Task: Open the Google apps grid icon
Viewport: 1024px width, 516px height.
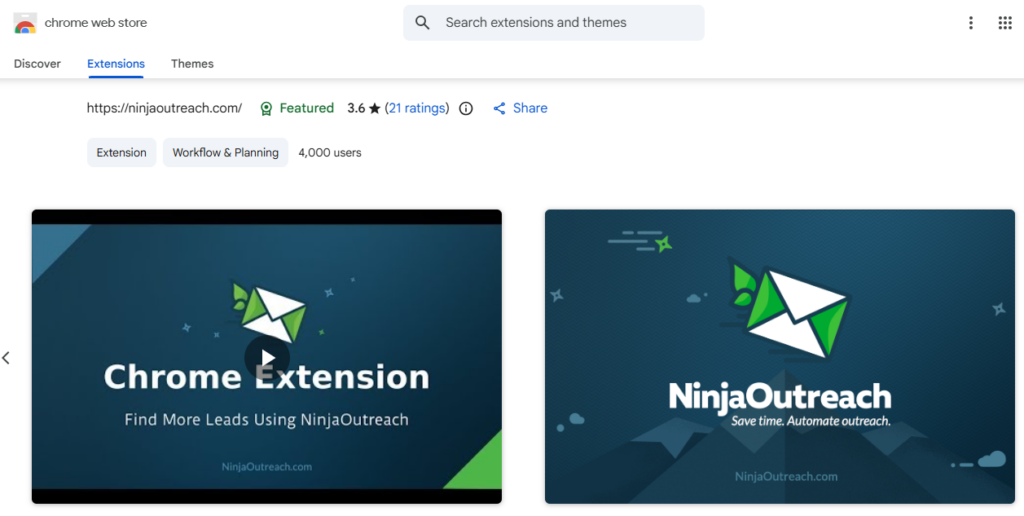Action: click(x=1005, y=23)
